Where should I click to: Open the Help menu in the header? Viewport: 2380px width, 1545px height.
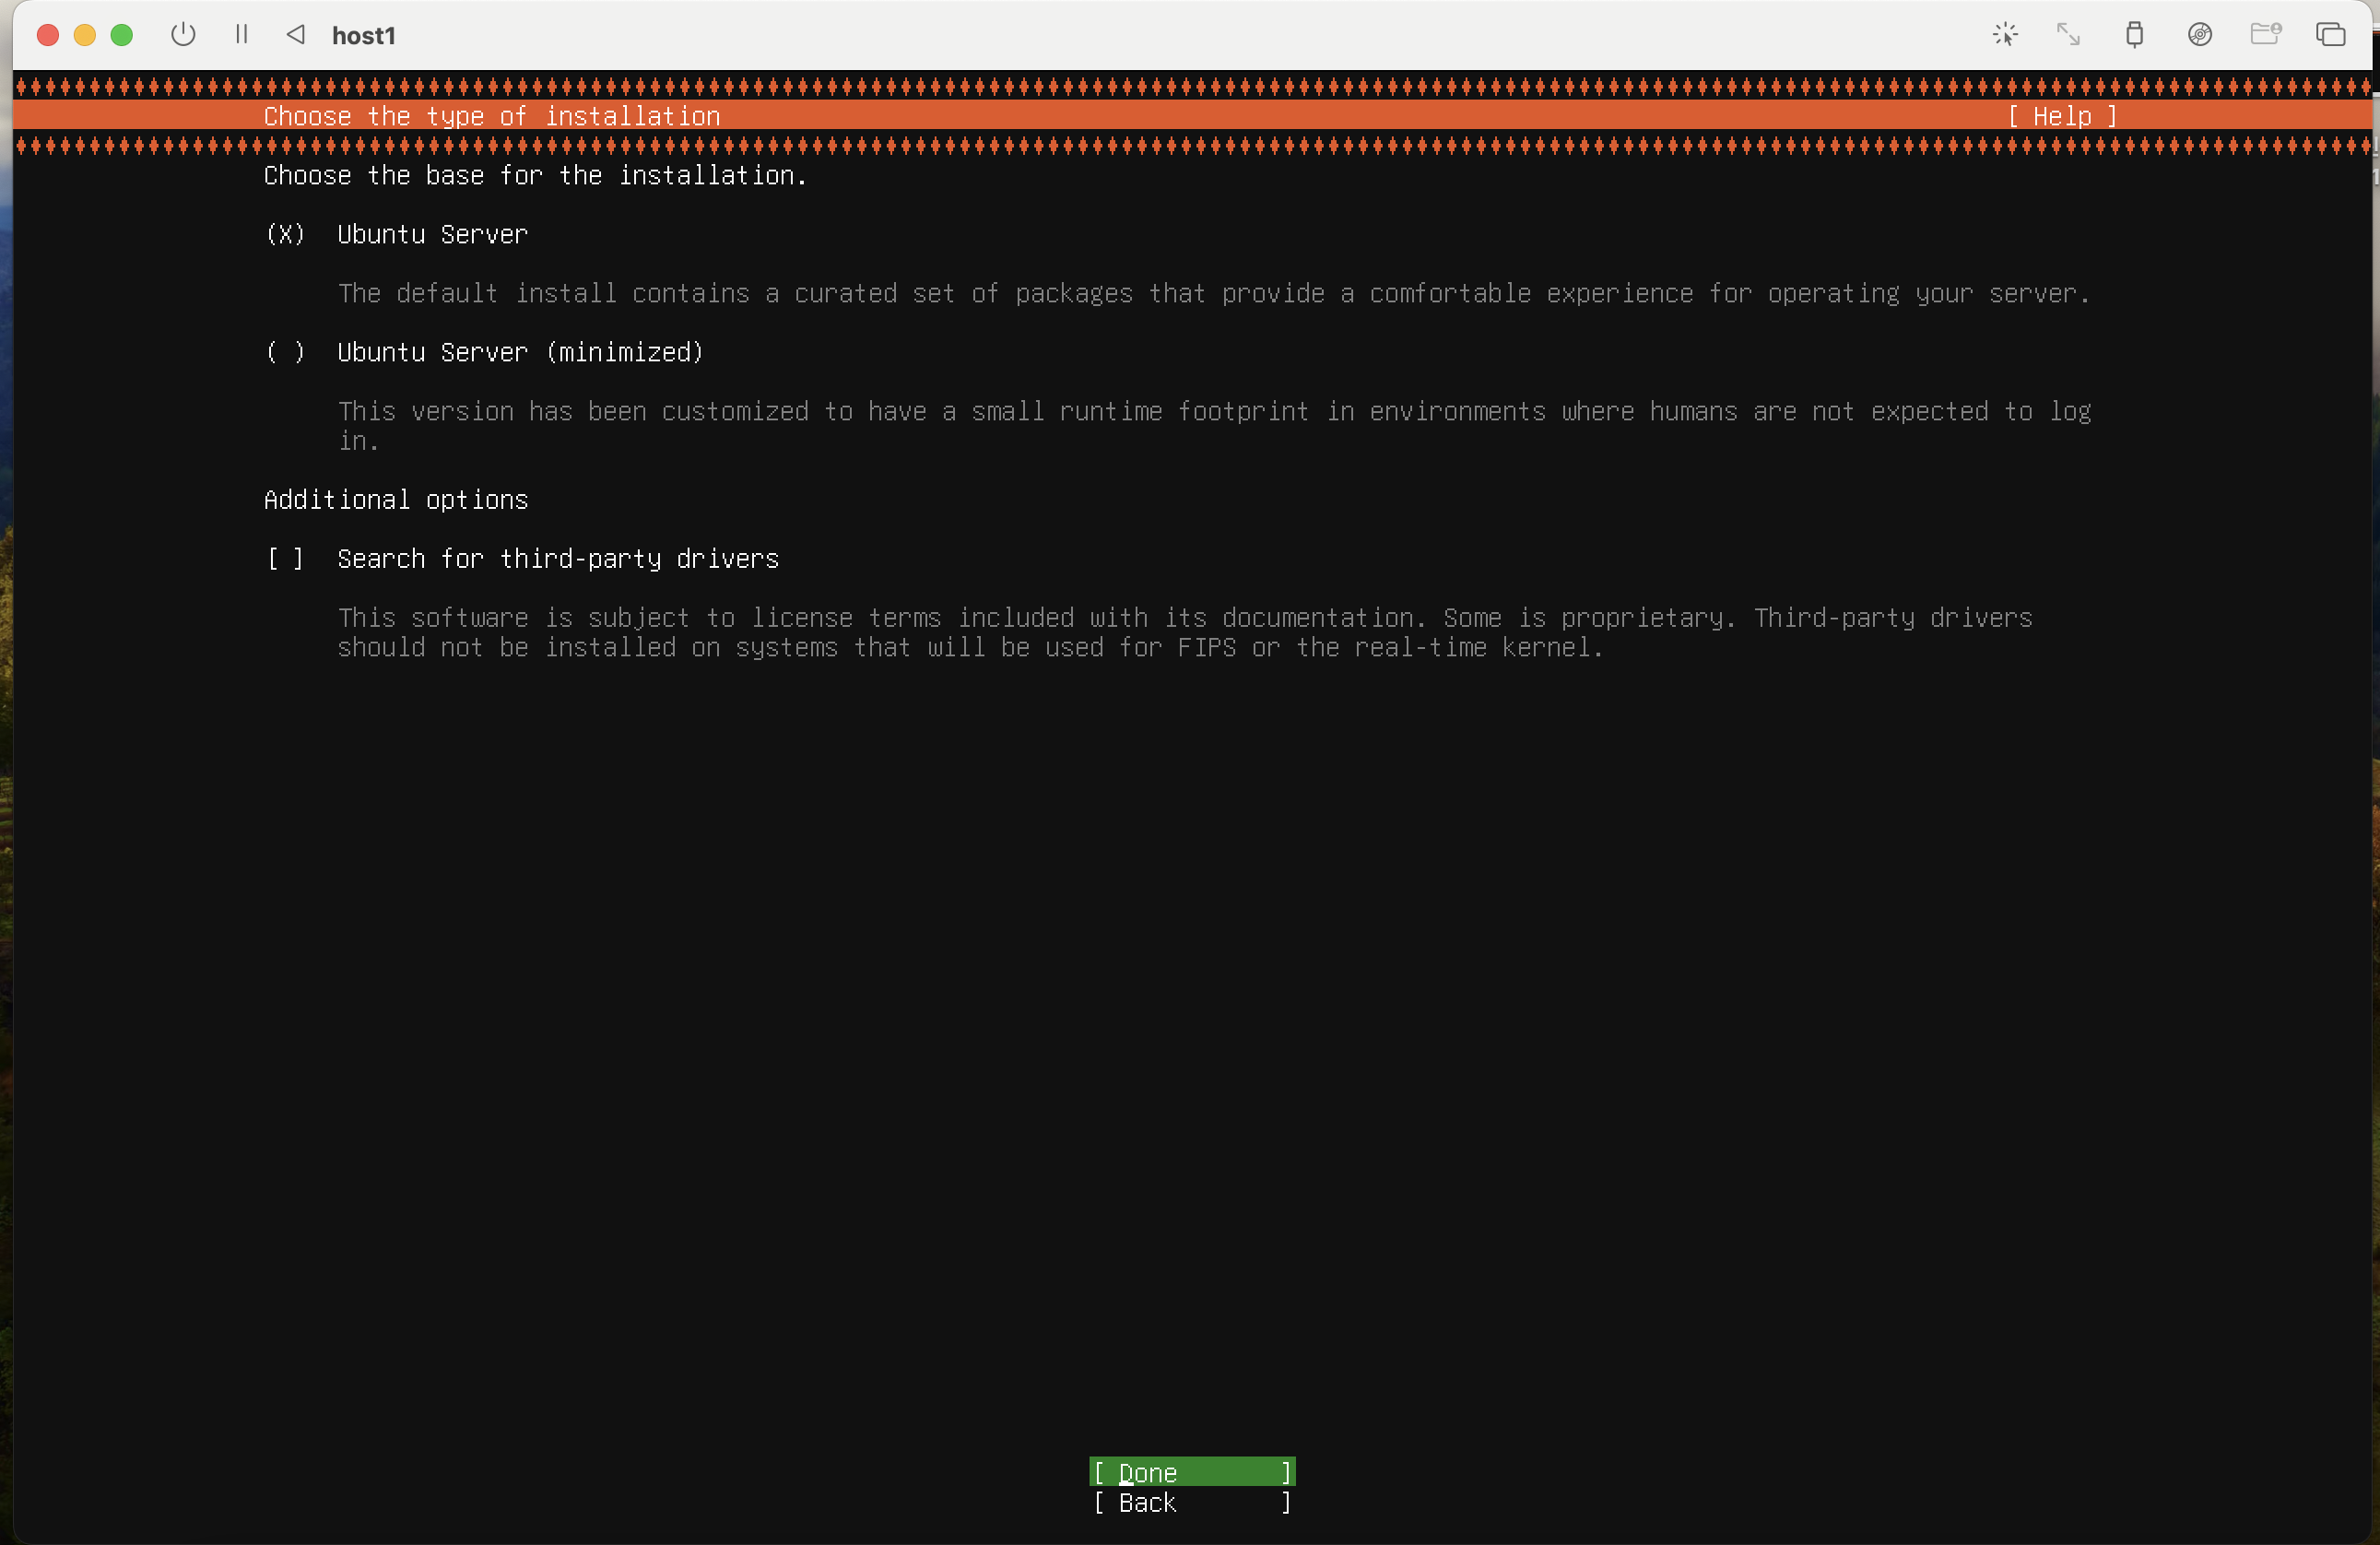2062,116
